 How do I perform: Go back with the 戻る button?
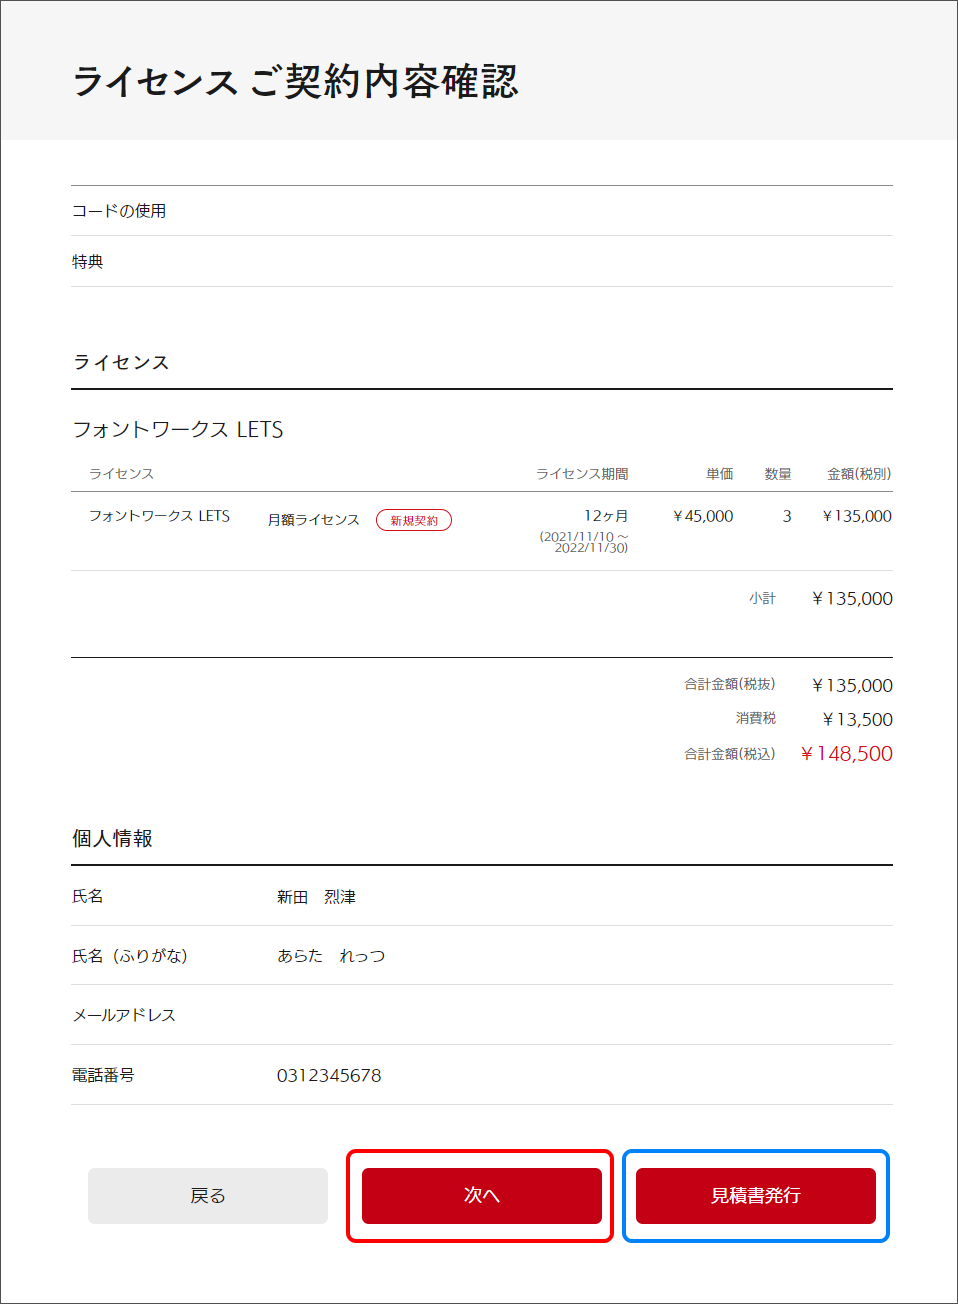coord(208,1195)
